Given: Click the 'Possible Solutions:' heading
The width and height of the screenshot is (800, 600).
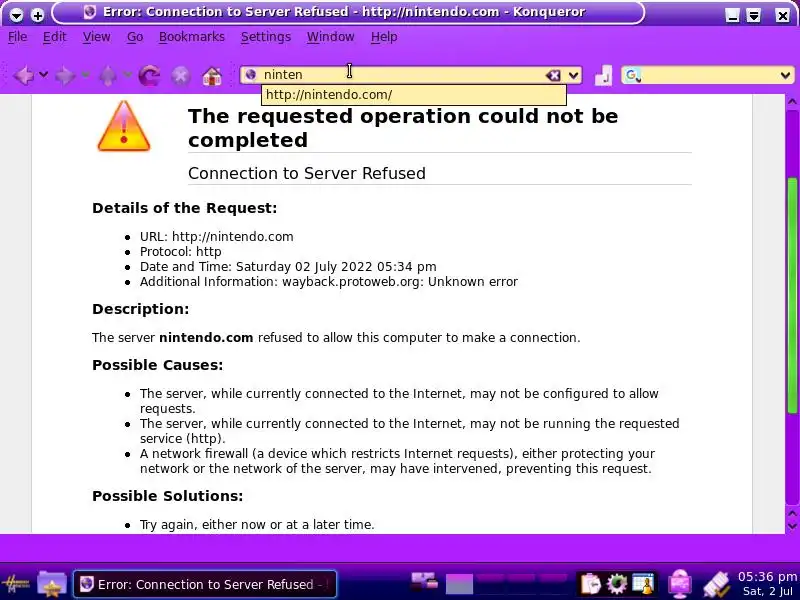Looking at the screenshot, I should [x=167, y=496].
